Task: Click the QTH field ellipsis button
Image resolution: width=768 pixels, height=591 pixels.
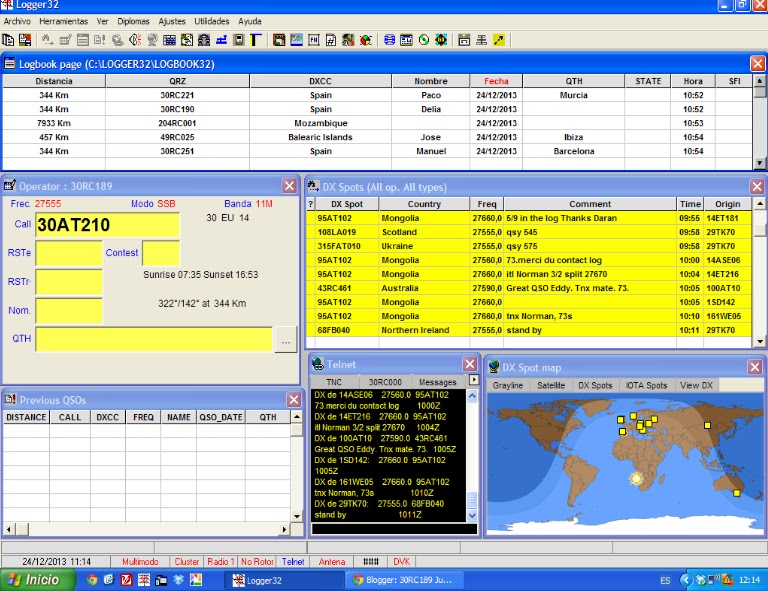Action: (x=286, y=339)
